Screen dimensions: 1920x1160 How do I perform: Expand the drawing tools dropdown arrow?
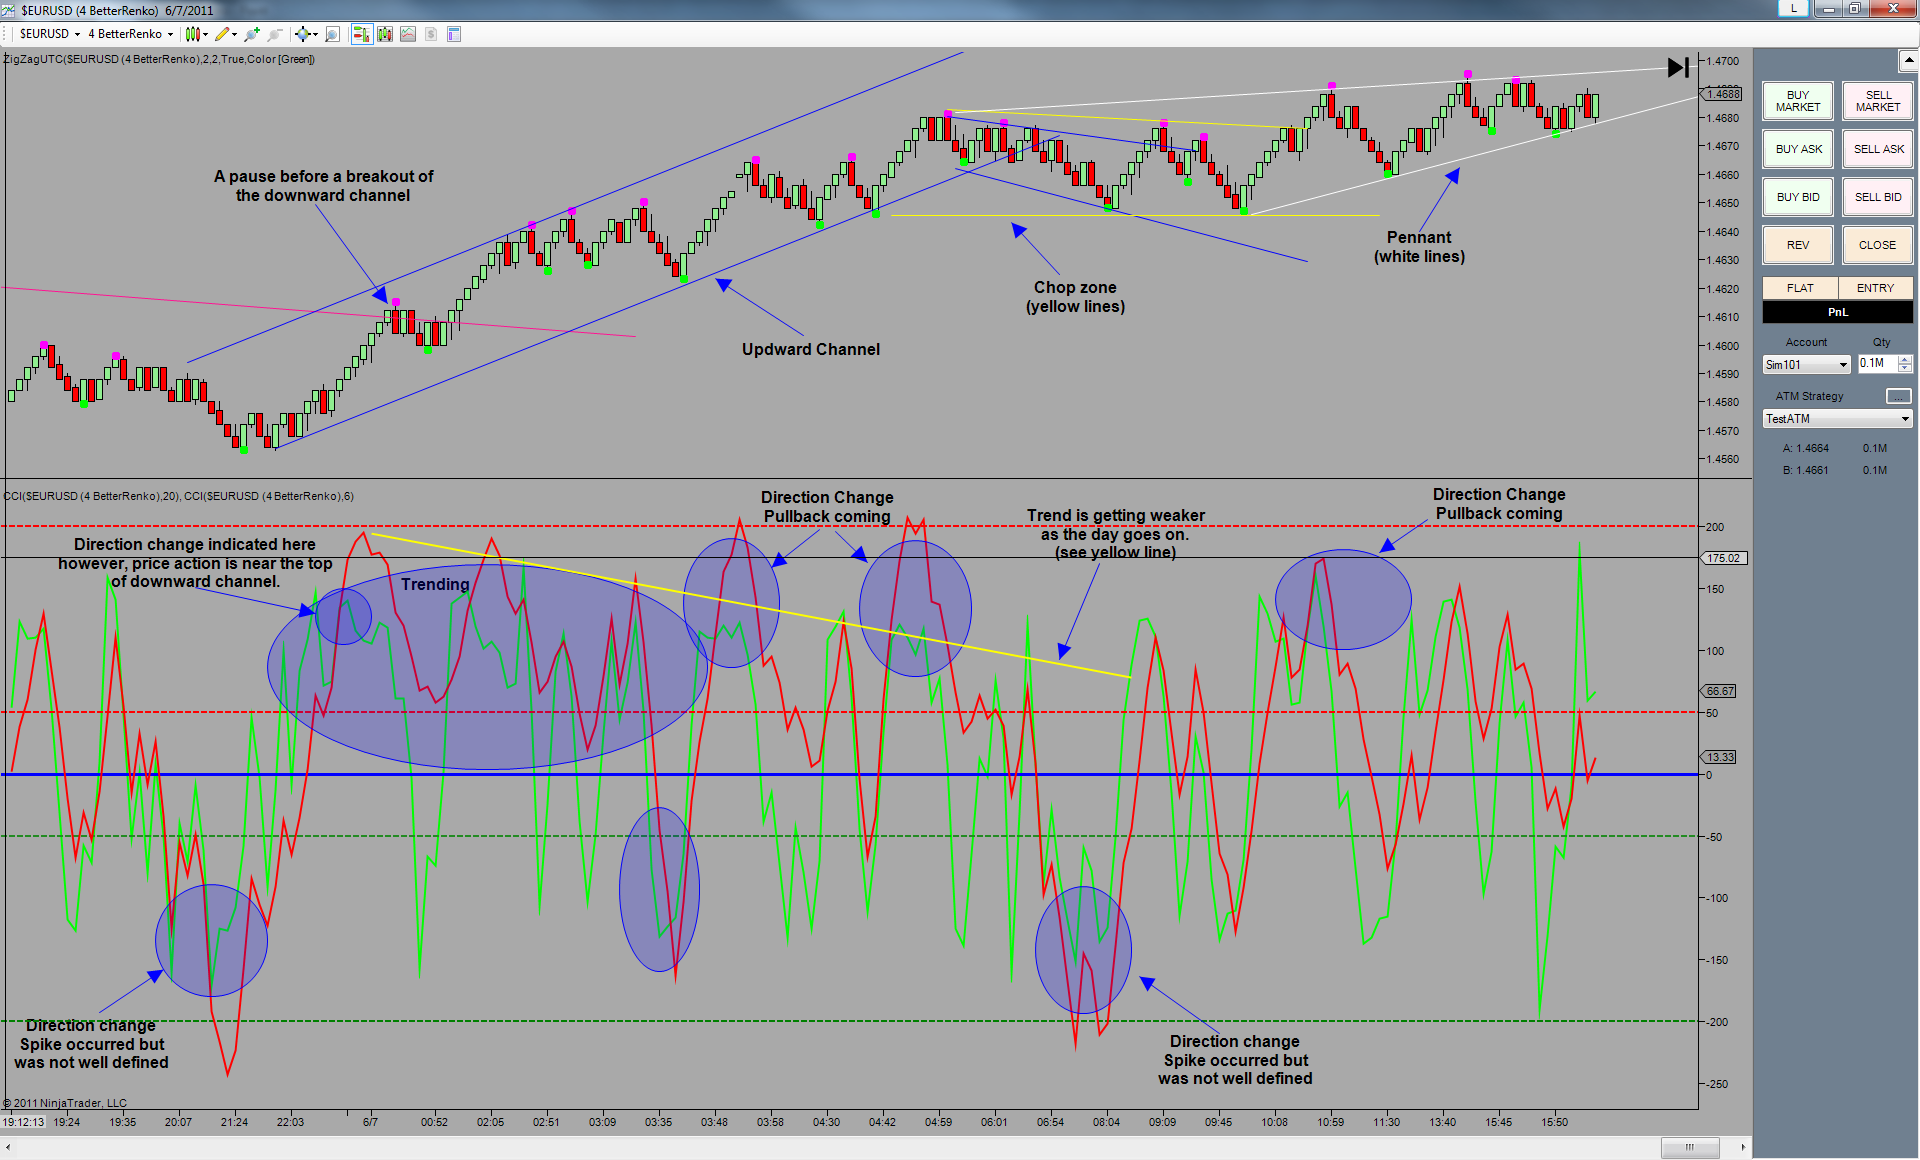pyautogui.click(x=235, y=34)
